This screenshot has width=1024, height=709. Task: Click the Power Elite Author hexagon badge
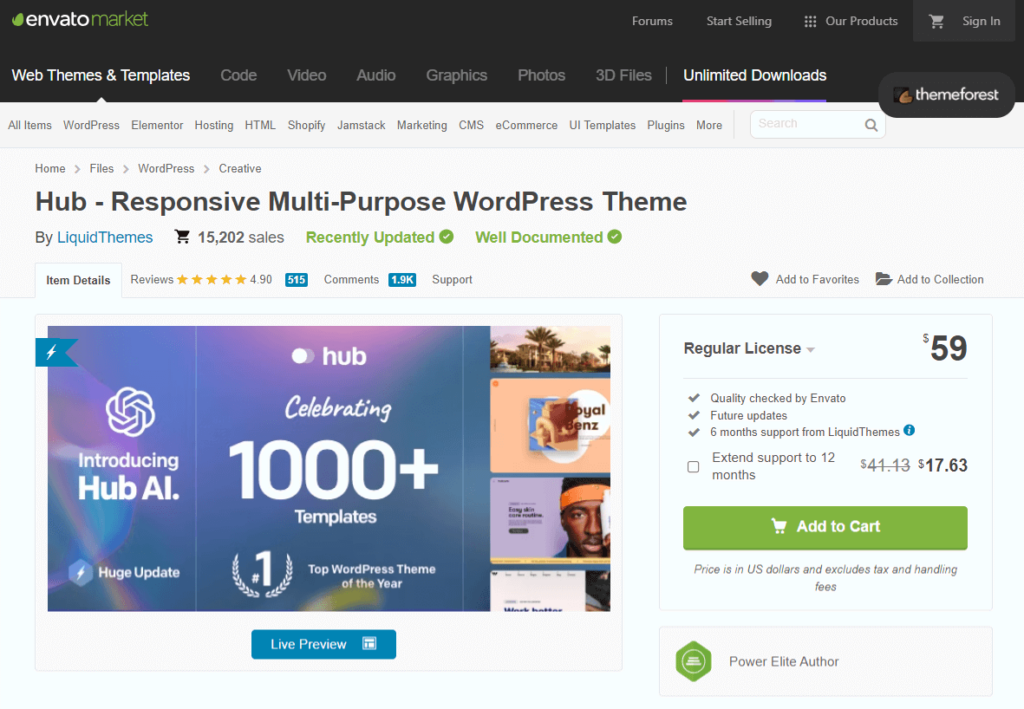click(693, 661)
